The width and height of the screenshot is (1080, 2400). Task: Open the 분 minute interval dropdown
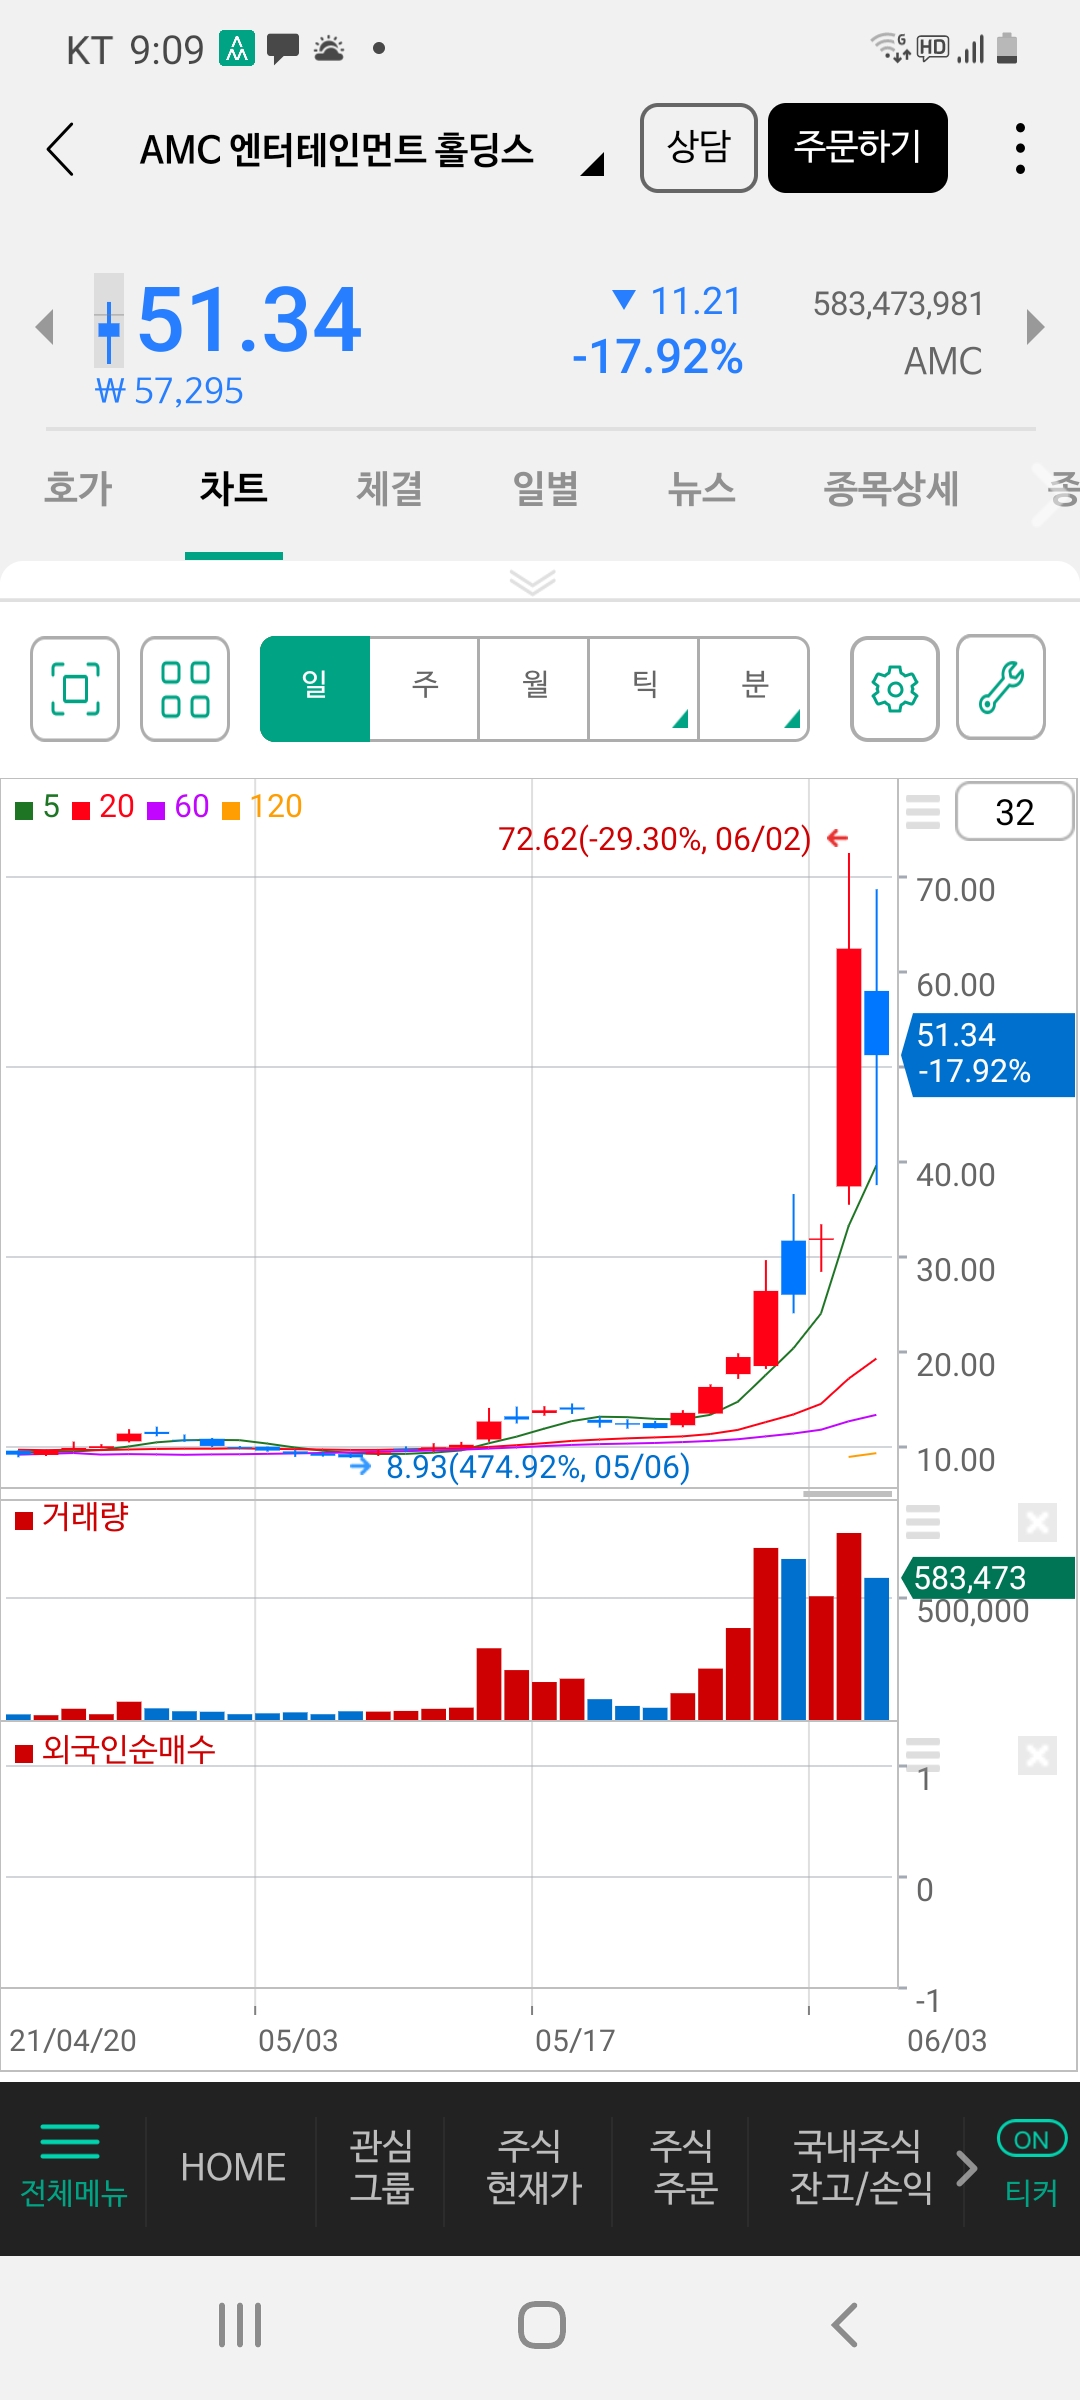coord(754,689)
